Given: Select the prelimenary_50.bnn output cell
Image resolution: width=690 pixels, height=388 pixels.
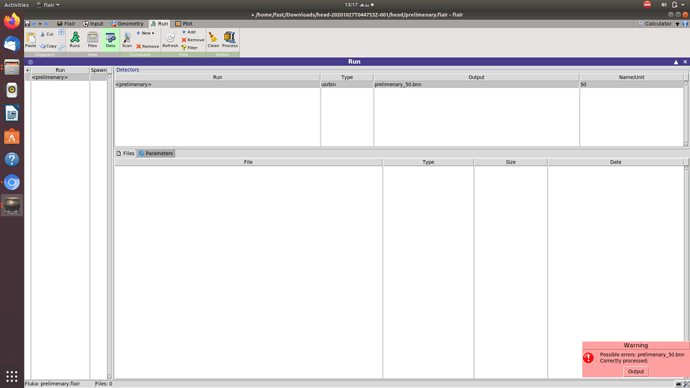Looking at the screenshot, I should 477,84.
